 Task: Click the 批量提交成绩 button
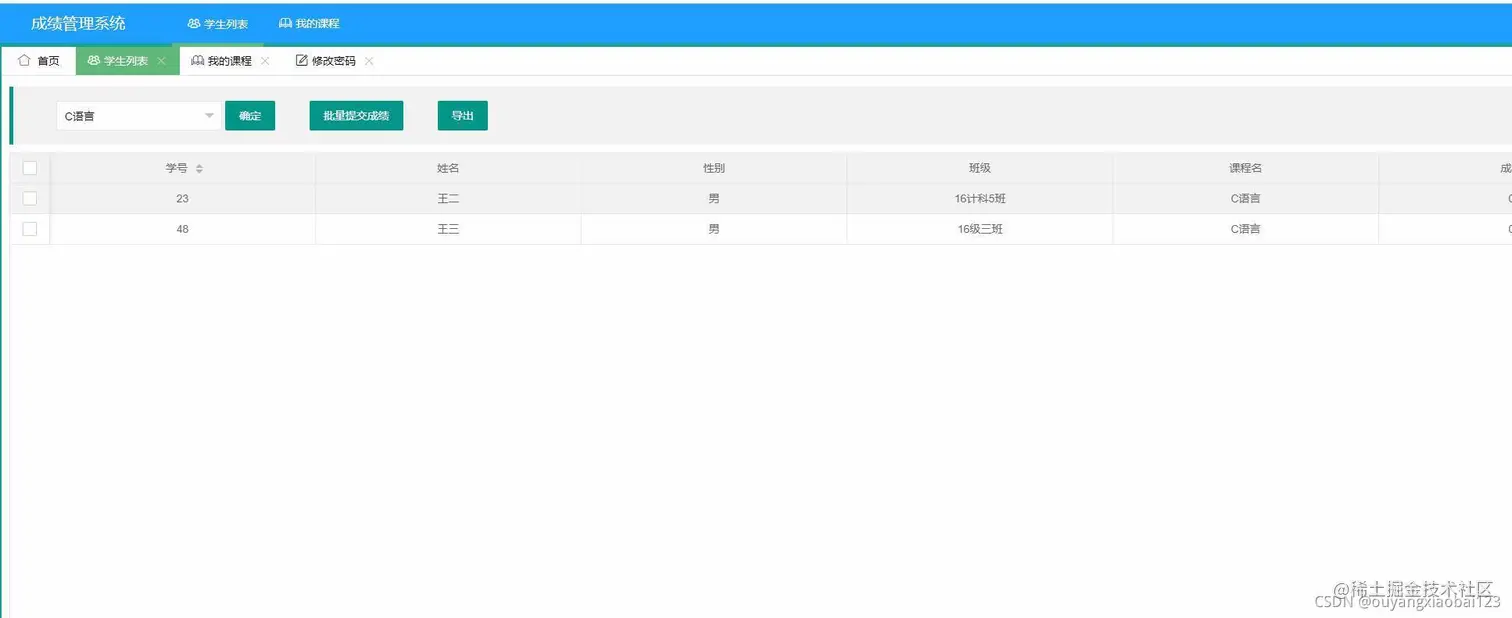pos(356,116)
